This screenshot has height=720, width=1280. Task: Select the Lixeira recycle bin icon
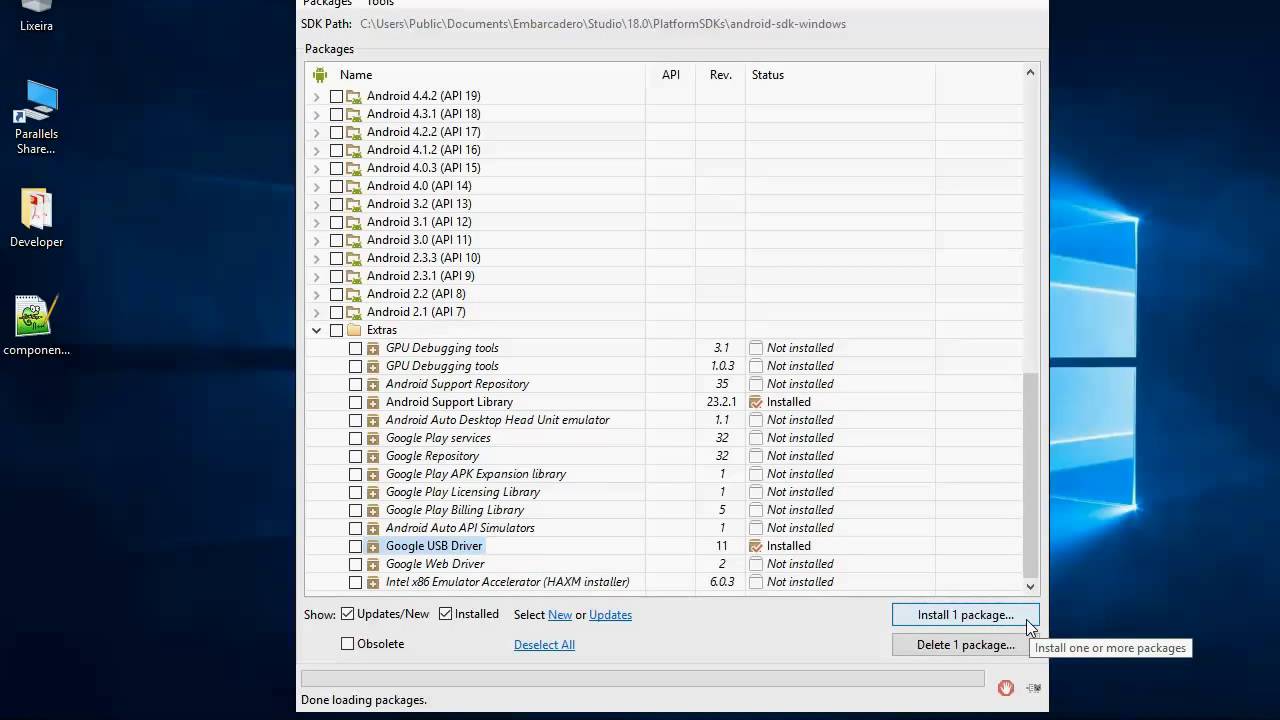pyautogui.click(x=37, y=16)
